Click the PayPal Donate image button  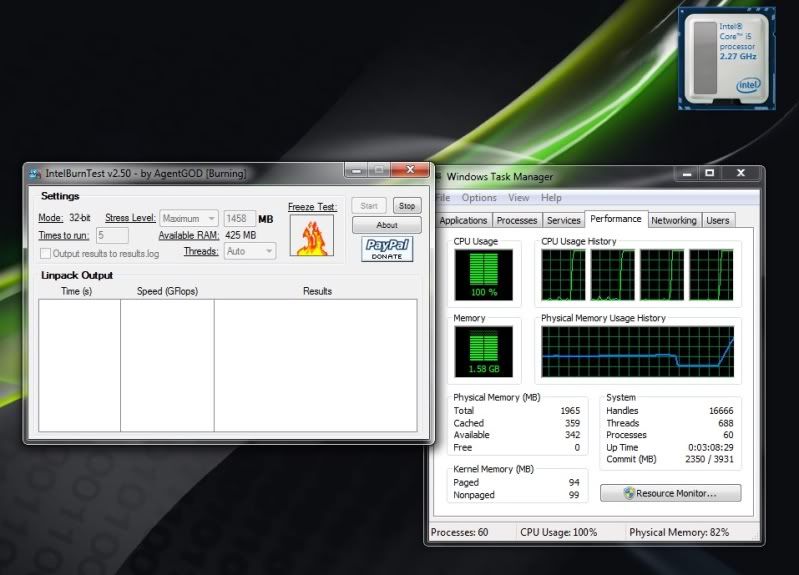click(387, 249)
